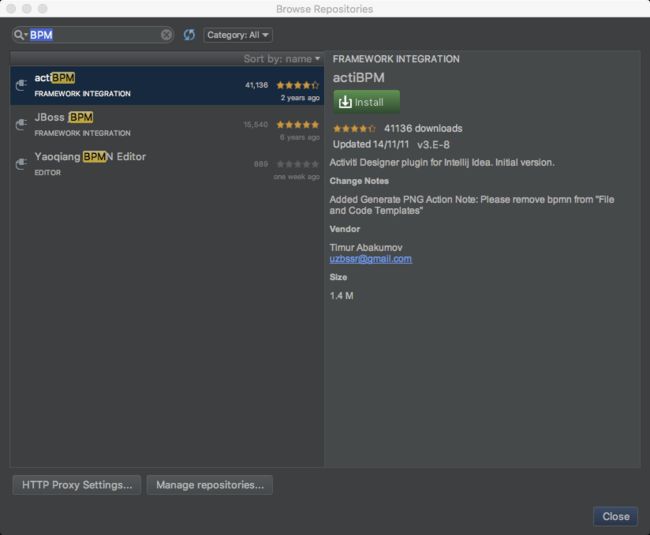Click the Browse Repositories window title
Screen dimensions: 650x535
(x=325, y=9)
